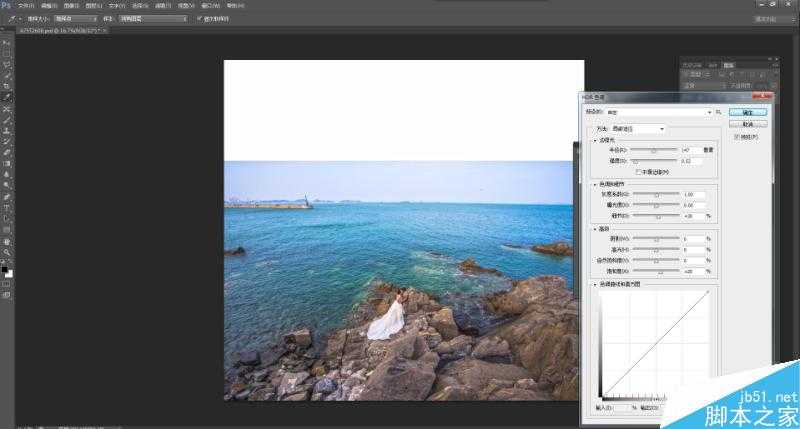This screenshot has height=429, width=800.
Task: Toggle the Preview (预览) checkbox in HDR Toning
Action: (738, 137)
